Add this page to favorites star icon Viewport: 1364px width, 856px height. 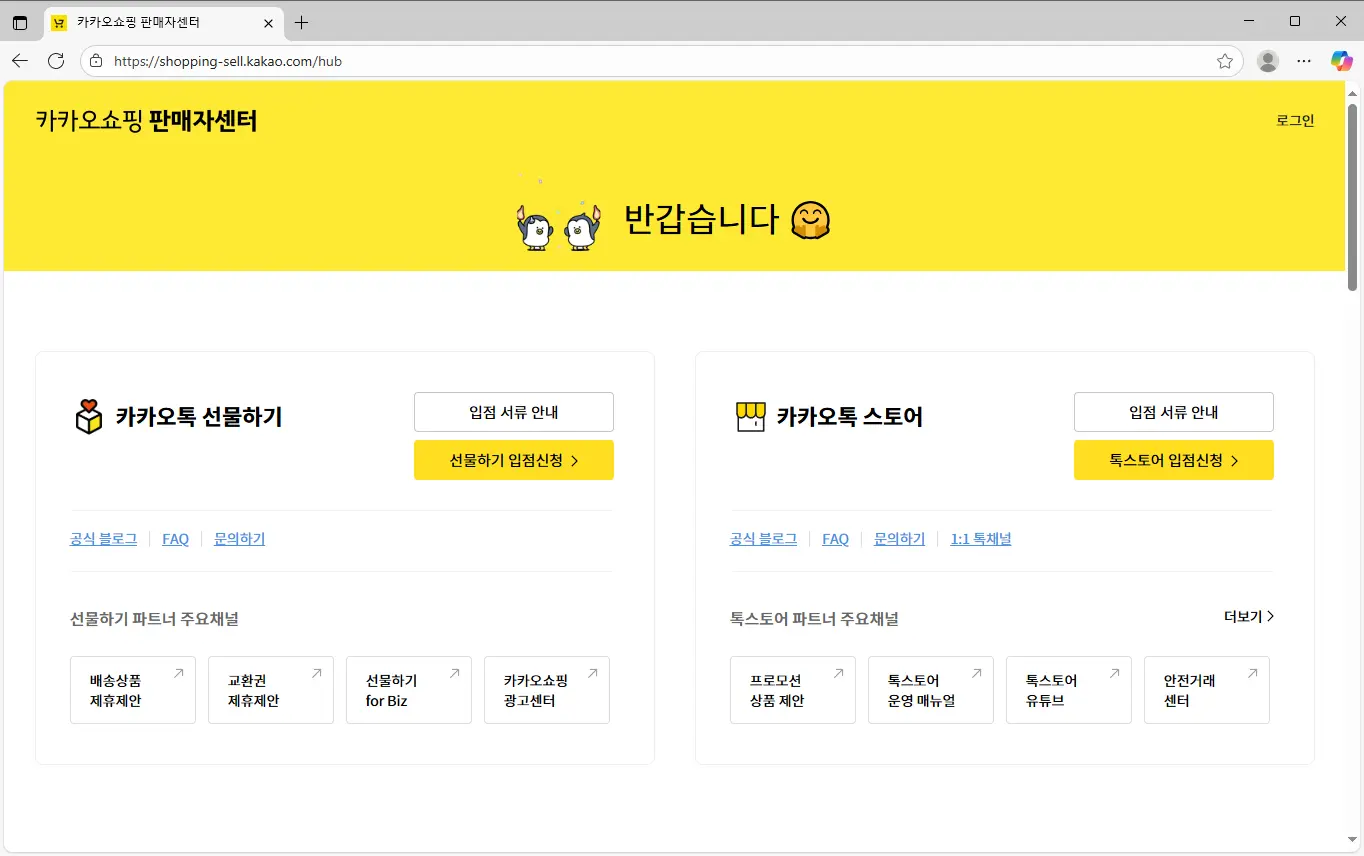[1224, 61]
